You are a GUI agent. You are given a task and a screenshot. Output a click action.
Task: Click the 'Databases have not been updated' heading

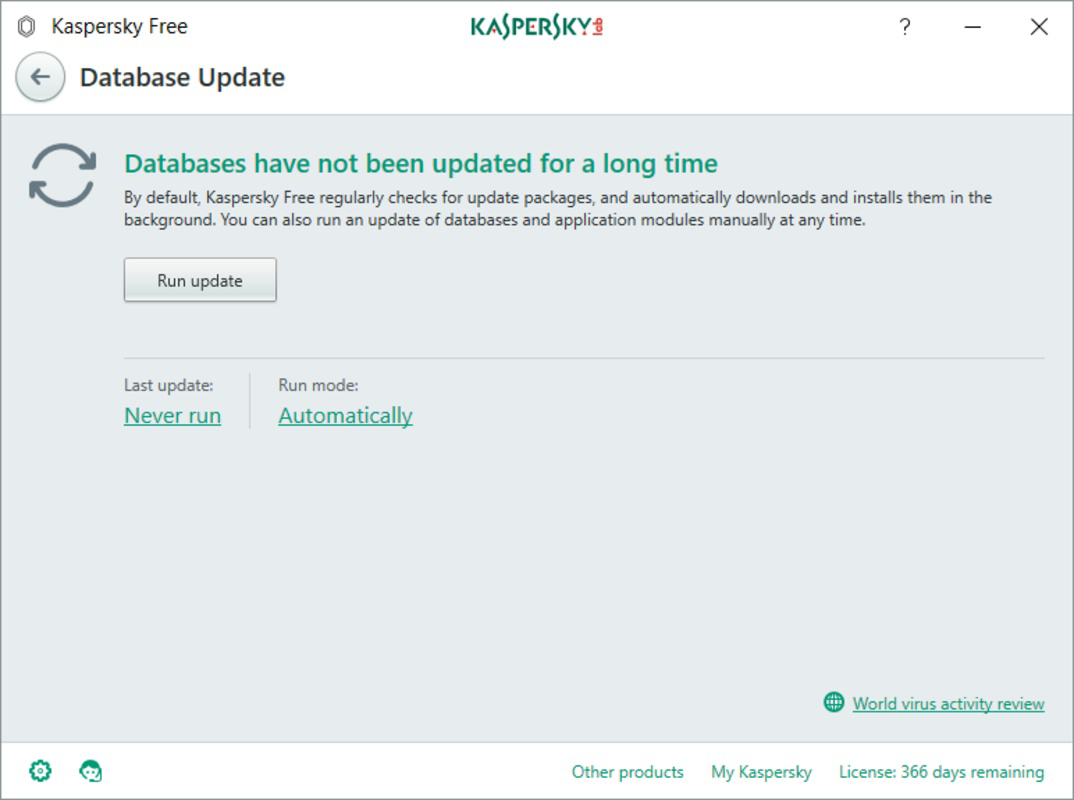(421, 164)
